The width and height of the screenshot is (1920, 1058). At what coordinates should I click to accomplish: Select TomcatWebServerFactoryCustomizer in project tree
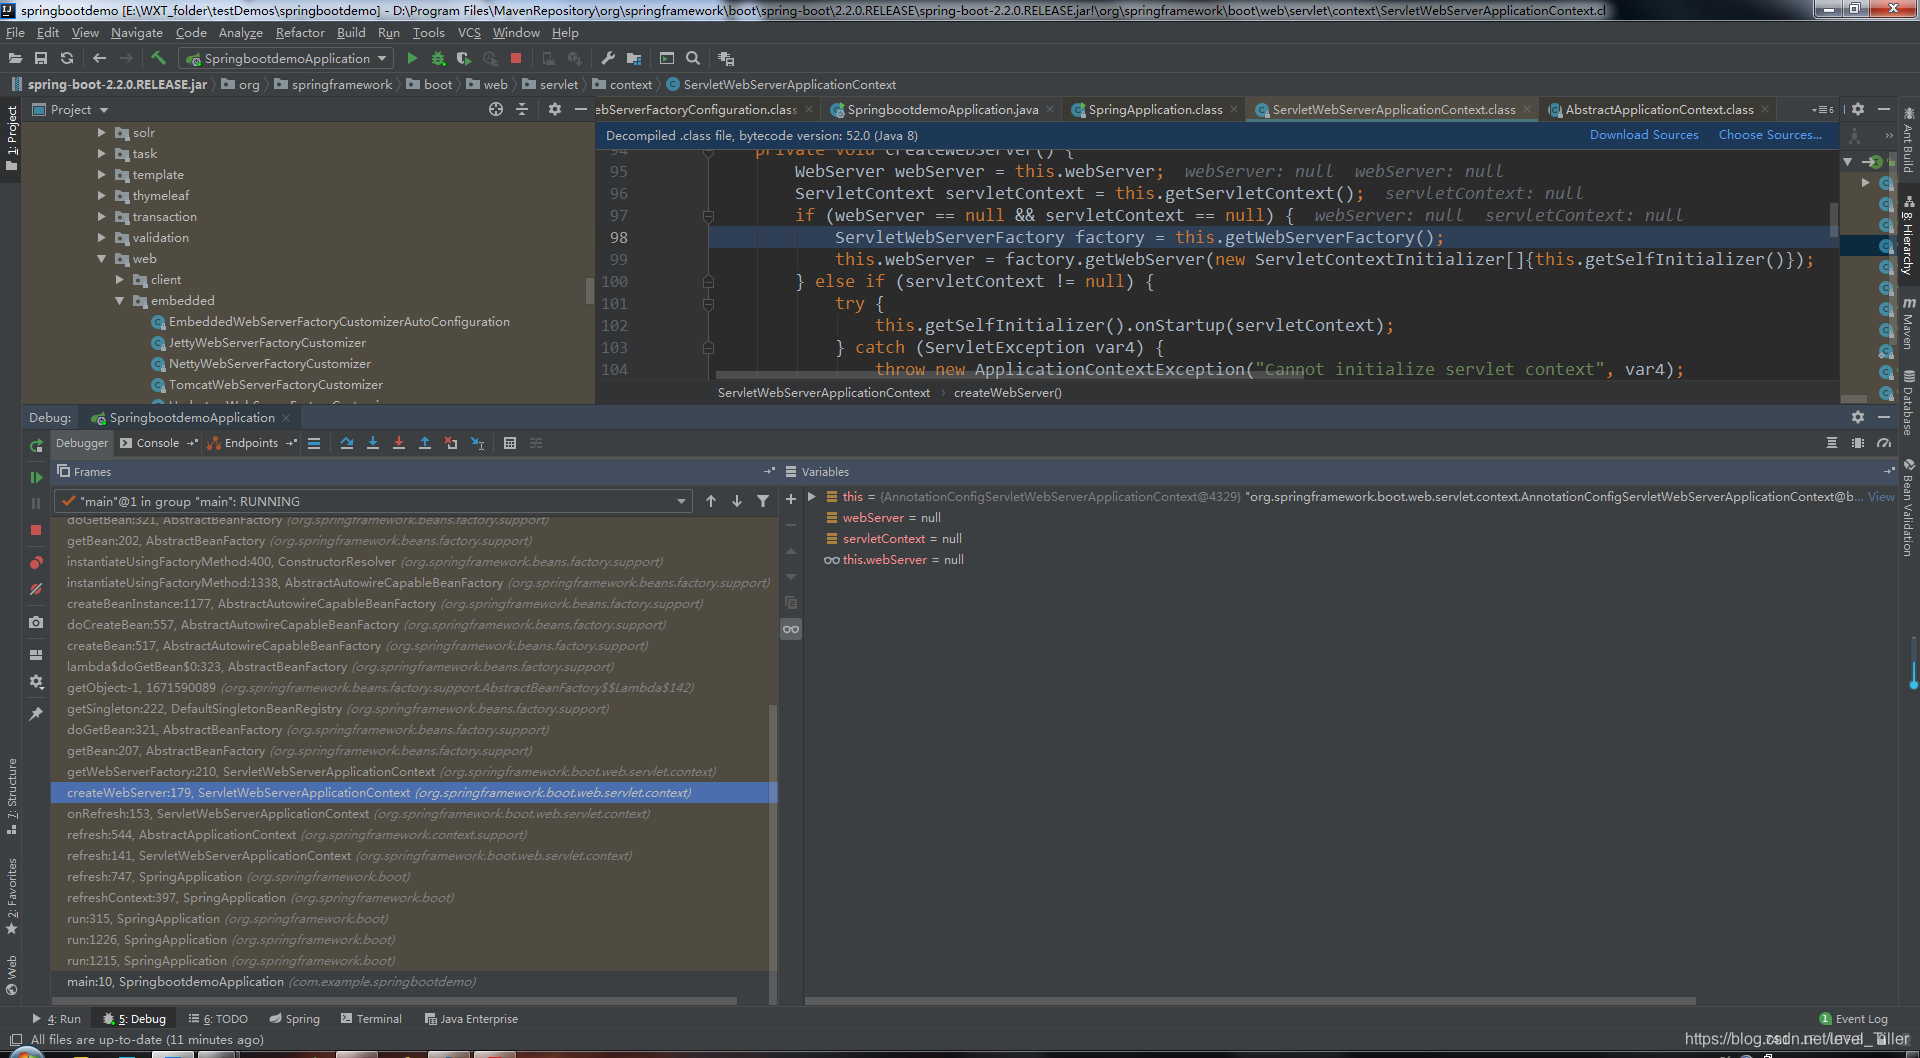[x=275, y=385]
